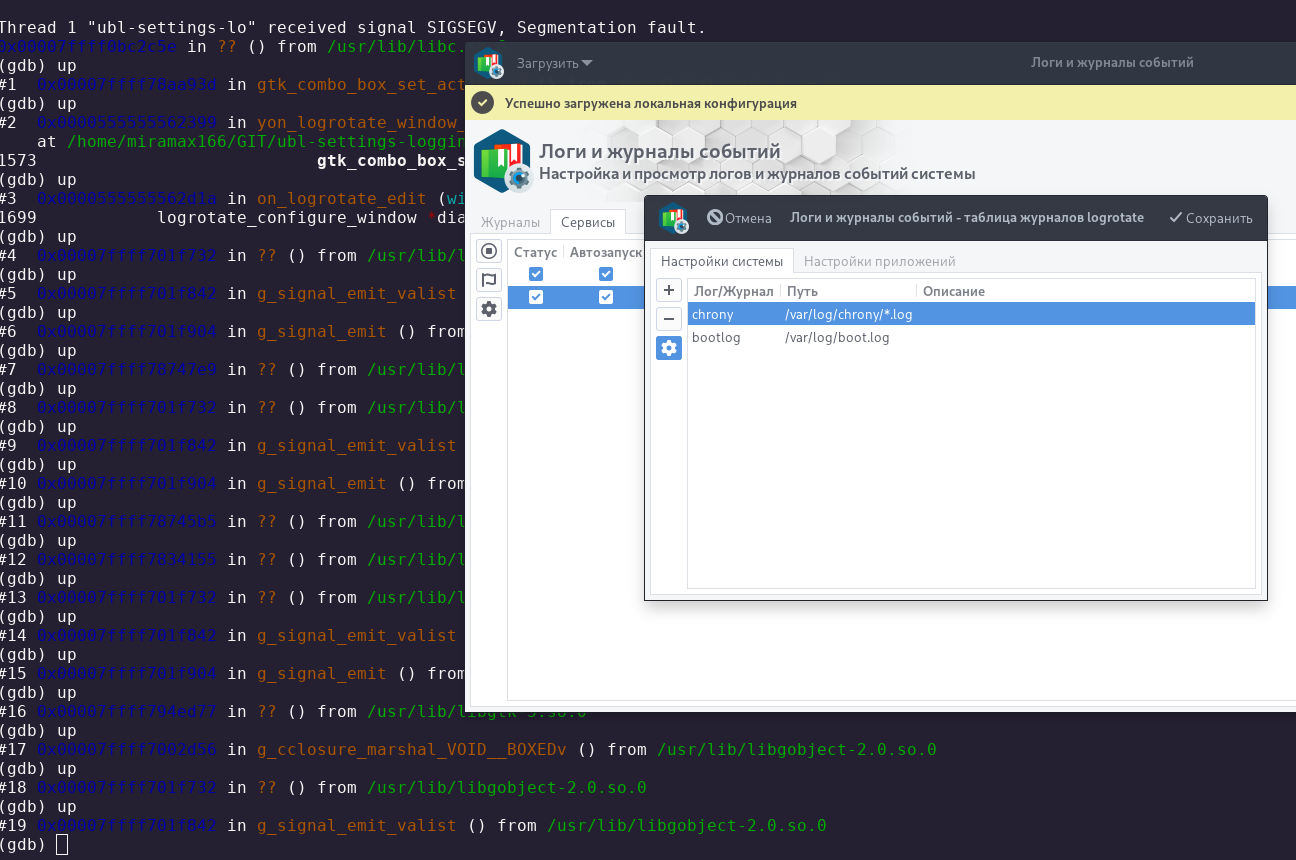Configure selected log with blue gear button
1296x860 pixels.
coord(669,348)
